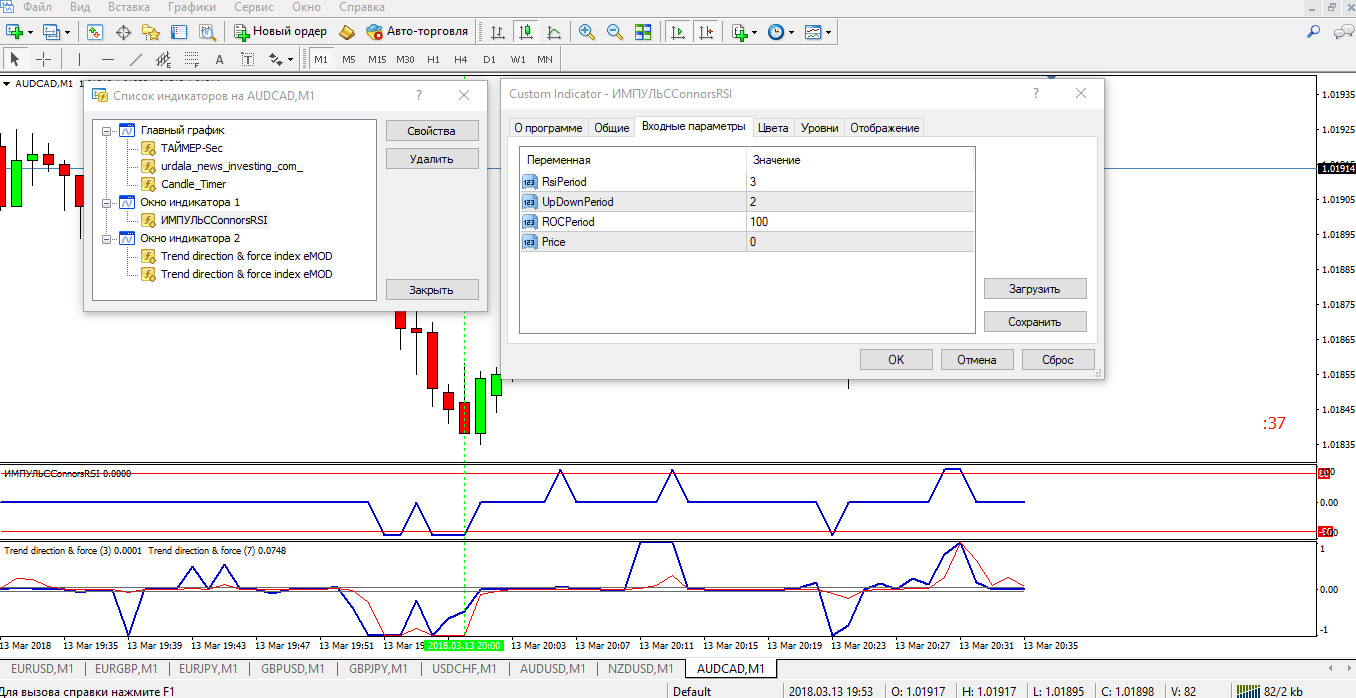Open the Графики menu

click(x=192, y=7)
